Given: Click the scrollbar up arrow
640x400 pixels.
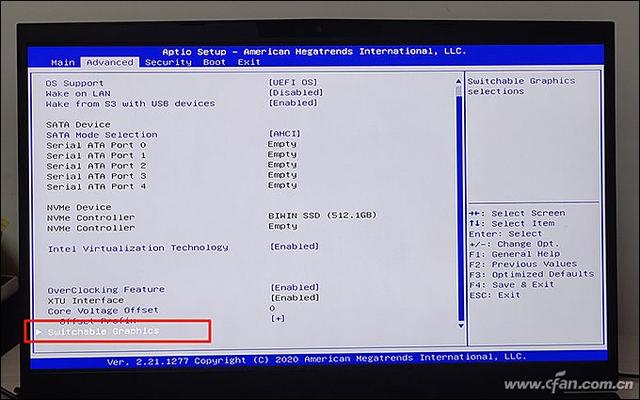Looking at the screenshot, I should (459, 82).
